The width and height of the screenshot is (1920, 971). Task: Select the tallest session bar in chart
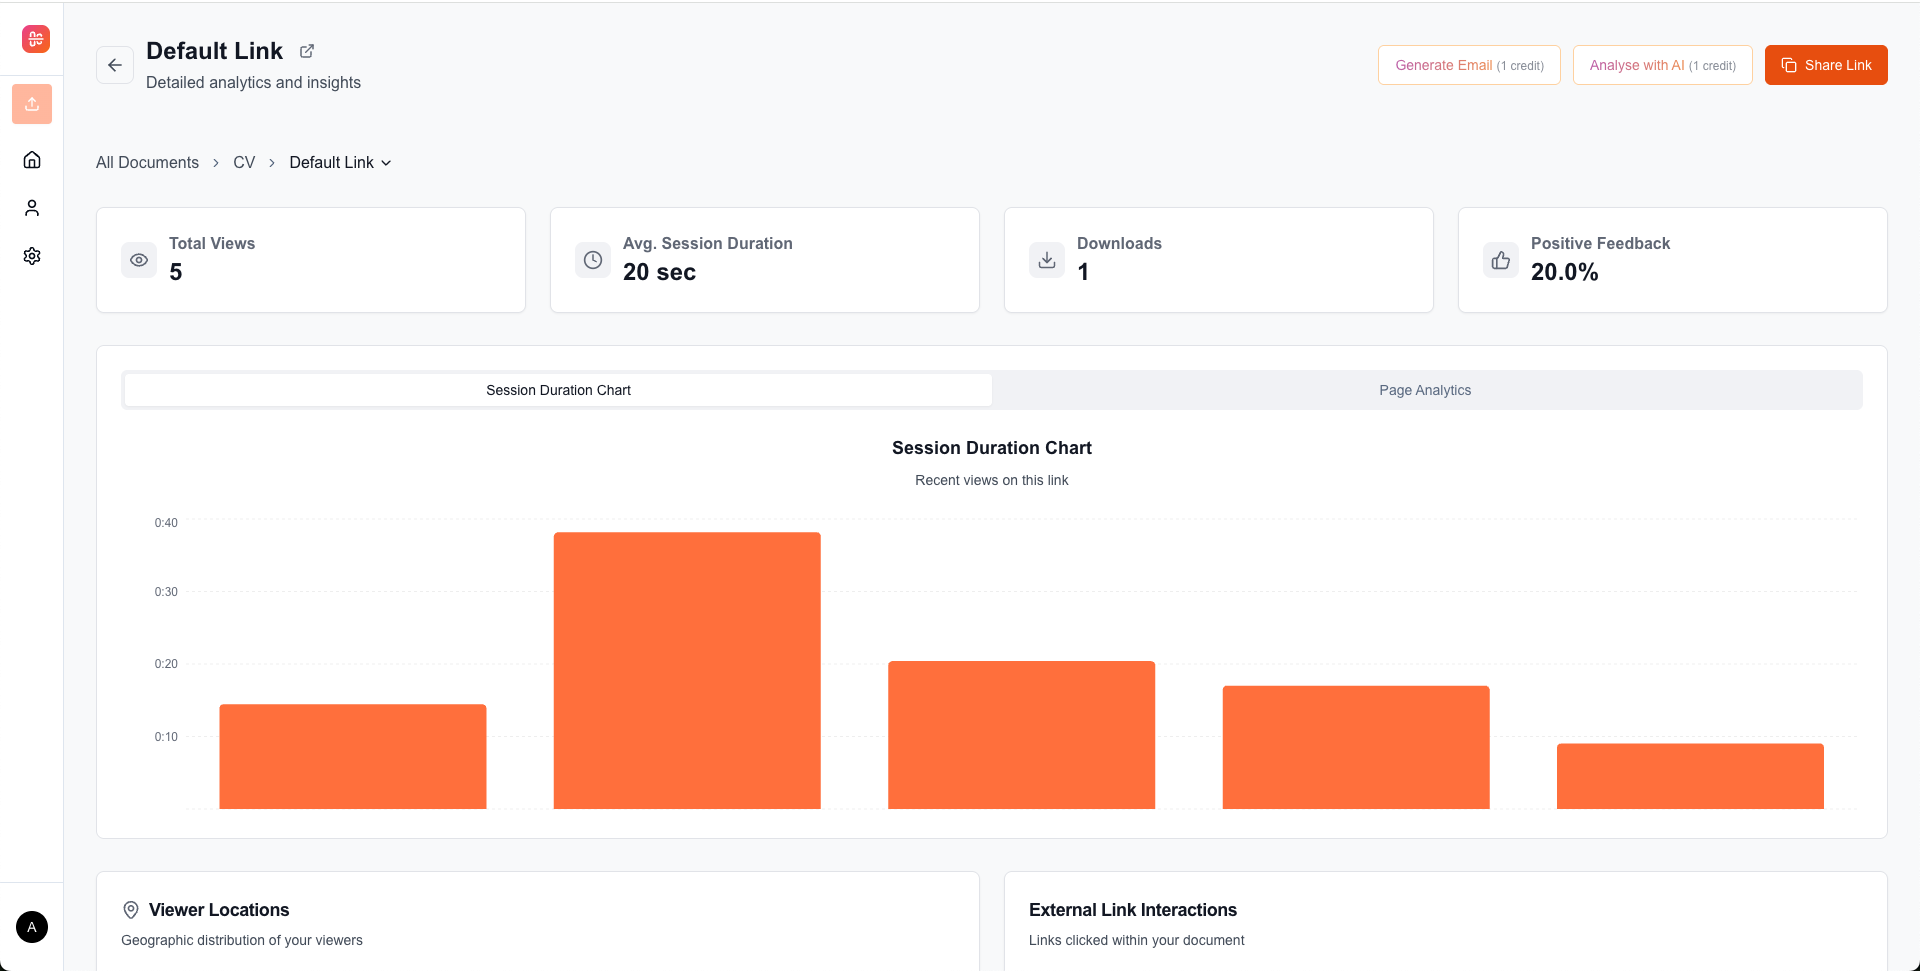687,670
